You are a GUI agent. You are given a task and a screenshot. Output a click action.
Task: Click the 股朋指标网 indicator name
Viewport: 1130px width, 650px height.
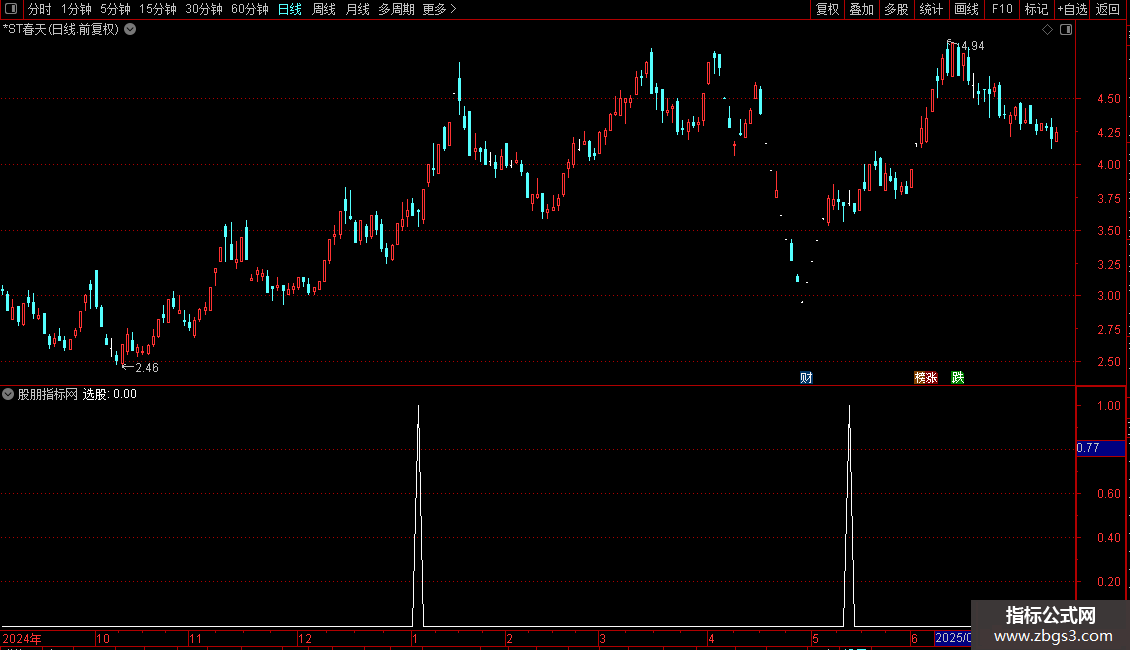pyautogui.click(x=48, y=394)
